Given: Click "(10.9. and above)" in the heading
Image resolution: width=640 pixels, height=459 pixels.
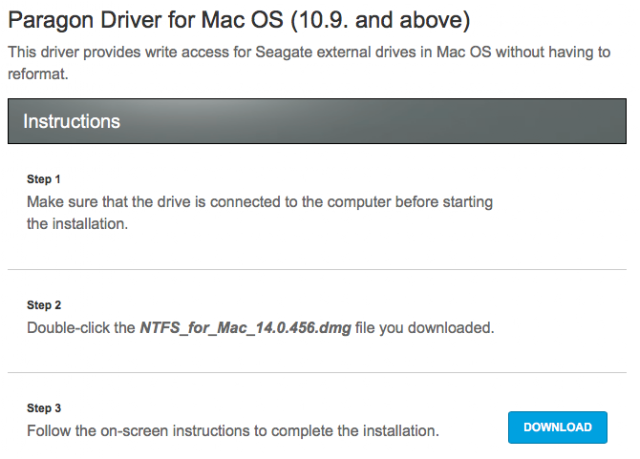Looking at the screenshot, I should pos(380,20).
